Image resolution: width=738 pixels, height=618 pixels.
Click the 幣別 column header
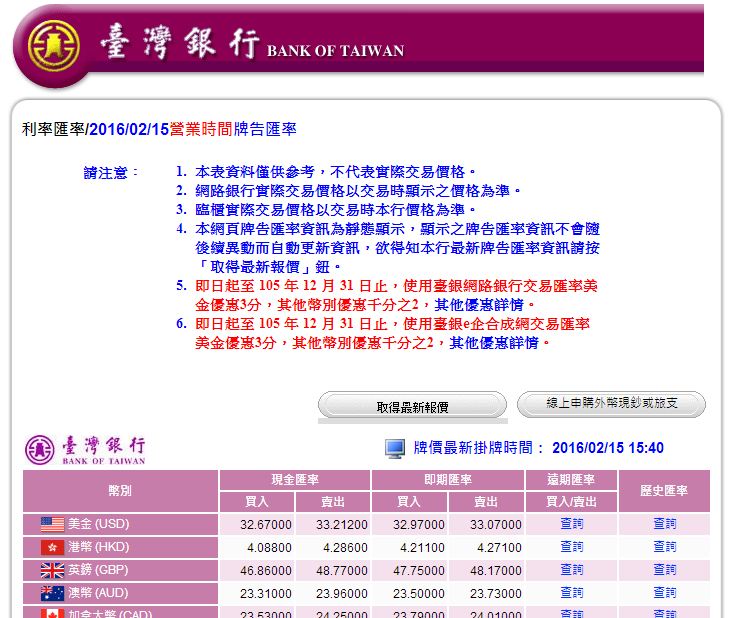pyautogui.click(x=120, y=490)
